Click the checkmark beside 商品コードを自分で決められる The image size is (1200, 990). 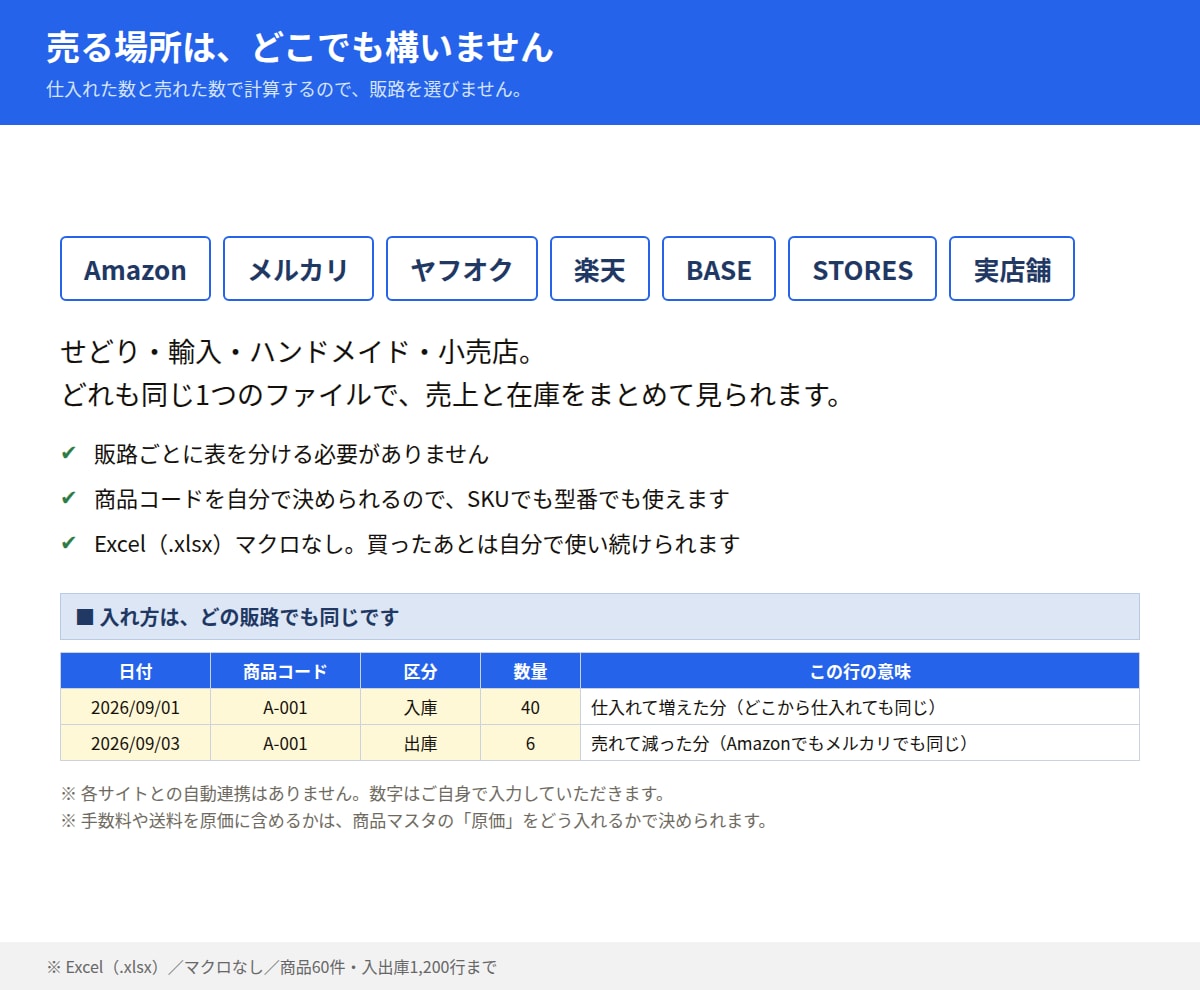coord(69,499)
